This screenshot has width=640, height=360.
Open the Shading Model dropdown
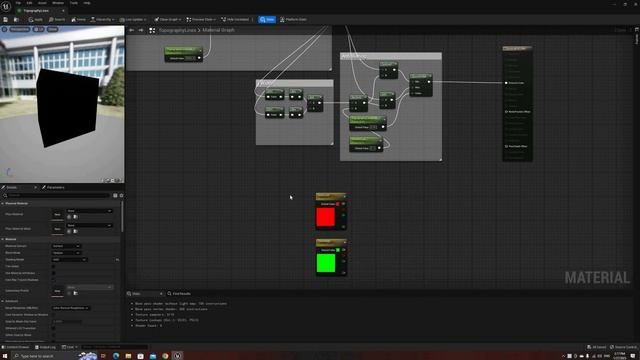click(69, 260)
